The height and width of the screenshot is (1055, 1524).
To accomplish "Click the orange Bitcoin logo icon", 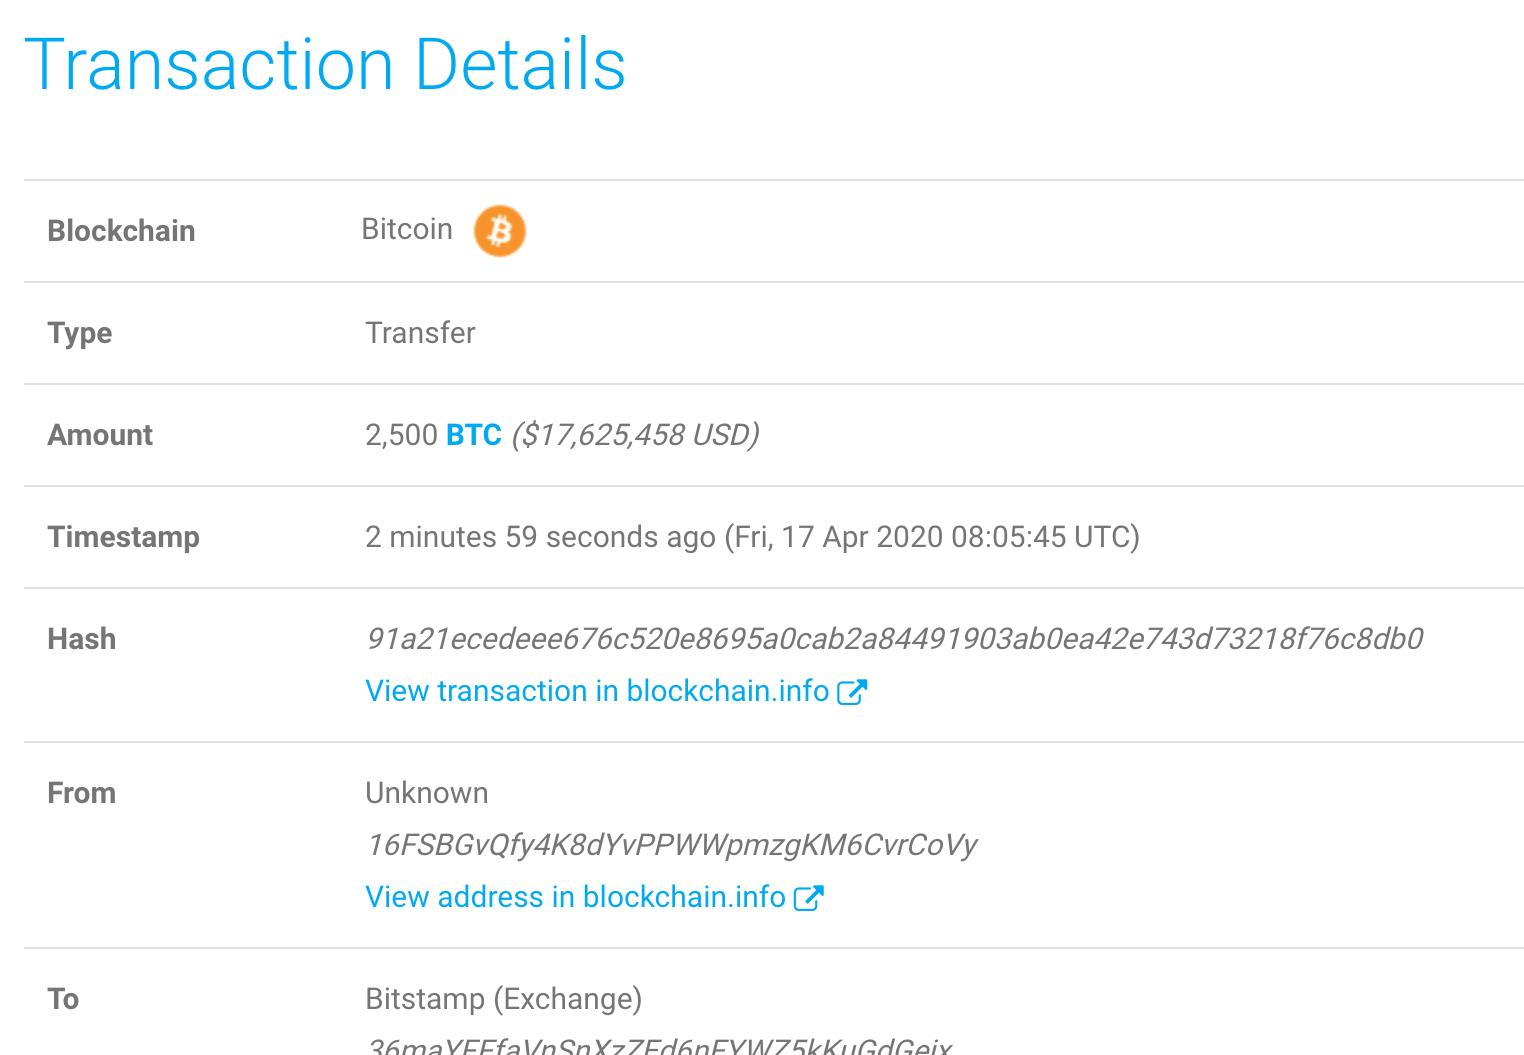I will point(499,231).
